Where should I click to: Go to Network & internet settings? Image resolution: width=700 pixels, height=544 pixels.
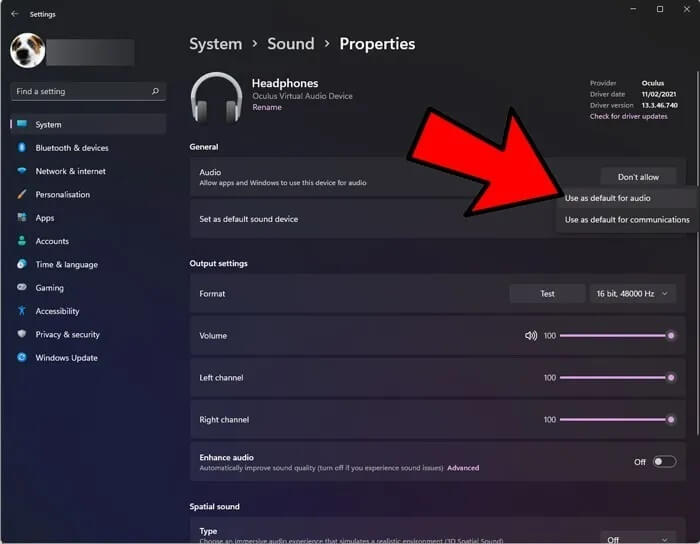pos(88,171)
